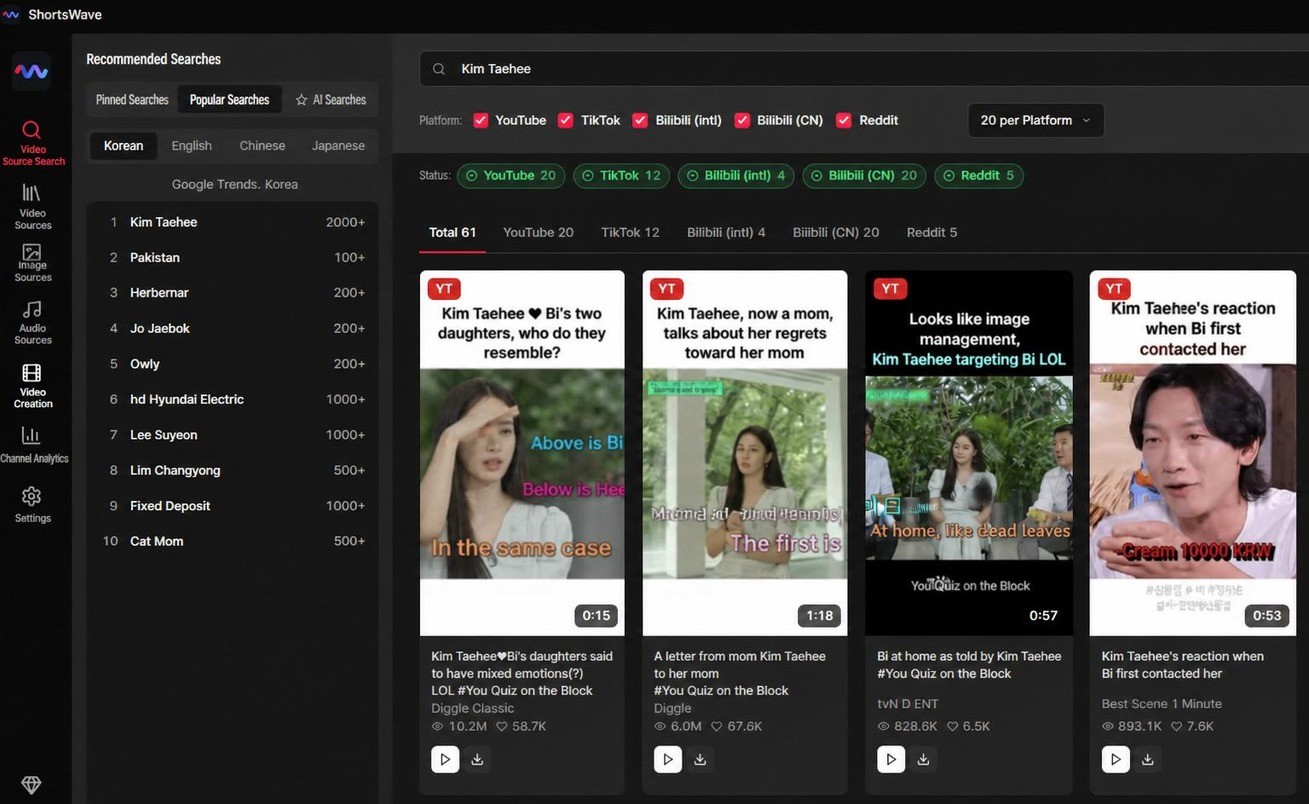Open thumbnail of Kim Taehee's daughters video
The width and height of the screenshot is (1309, 804).
click(x=522, y=453)
